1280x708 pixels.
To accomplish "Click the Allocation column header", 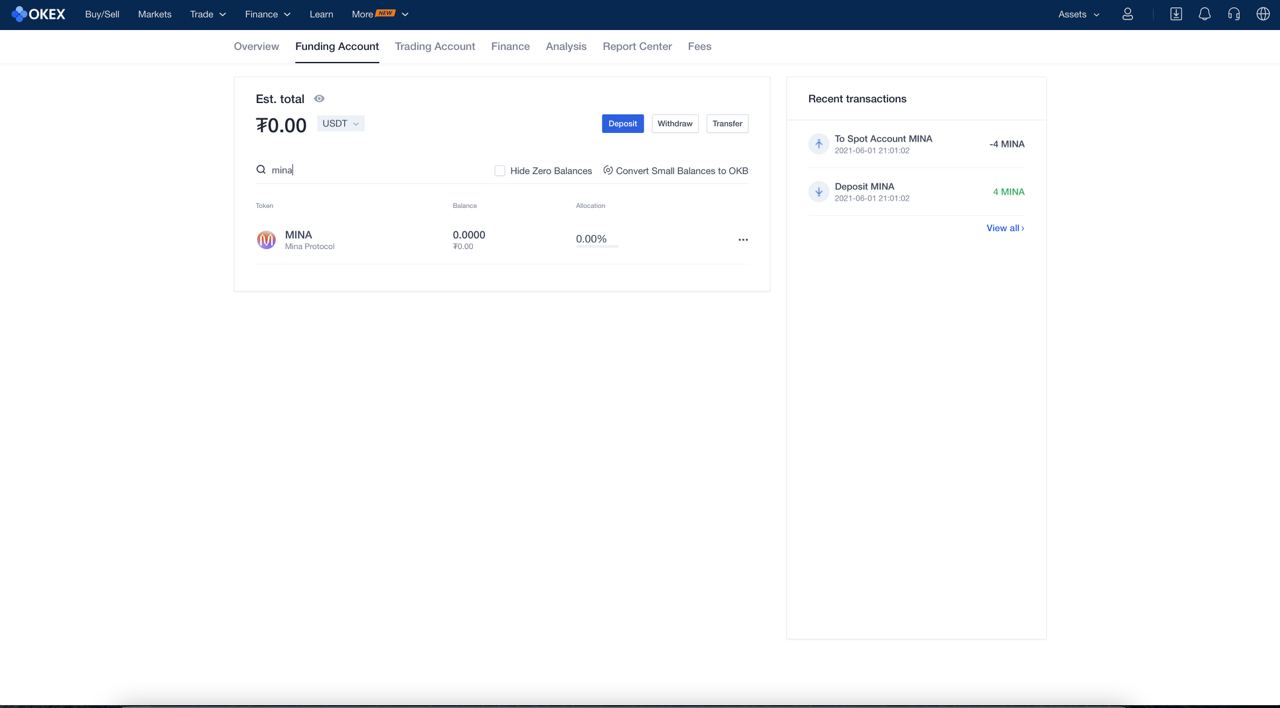I will pos(590,206).
